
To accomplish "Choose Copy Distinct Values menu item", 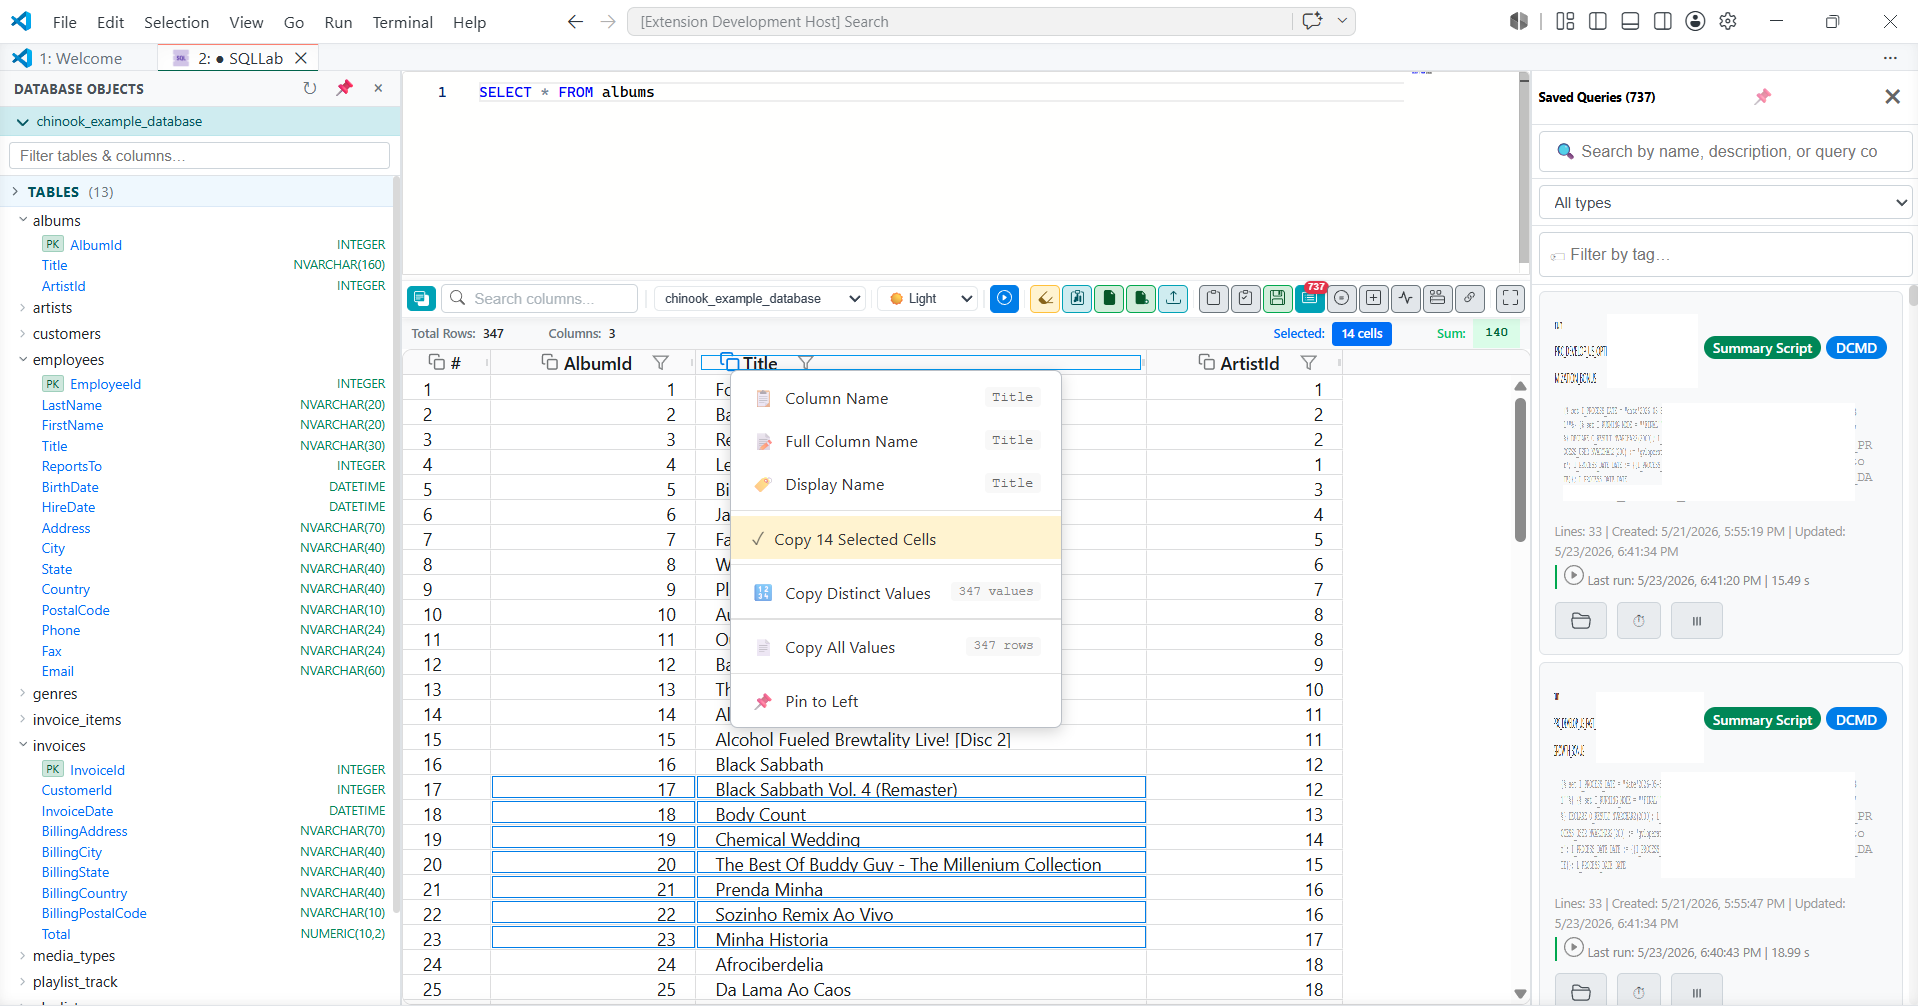I will pyautogui.click(x=896, y=593).
